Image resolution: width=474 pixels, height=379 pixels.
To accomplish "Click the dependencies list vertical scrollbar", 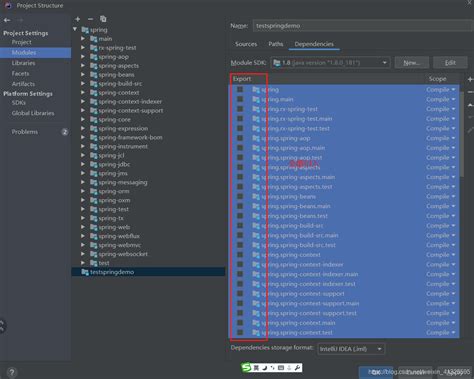I will click(x=462, y=133).
